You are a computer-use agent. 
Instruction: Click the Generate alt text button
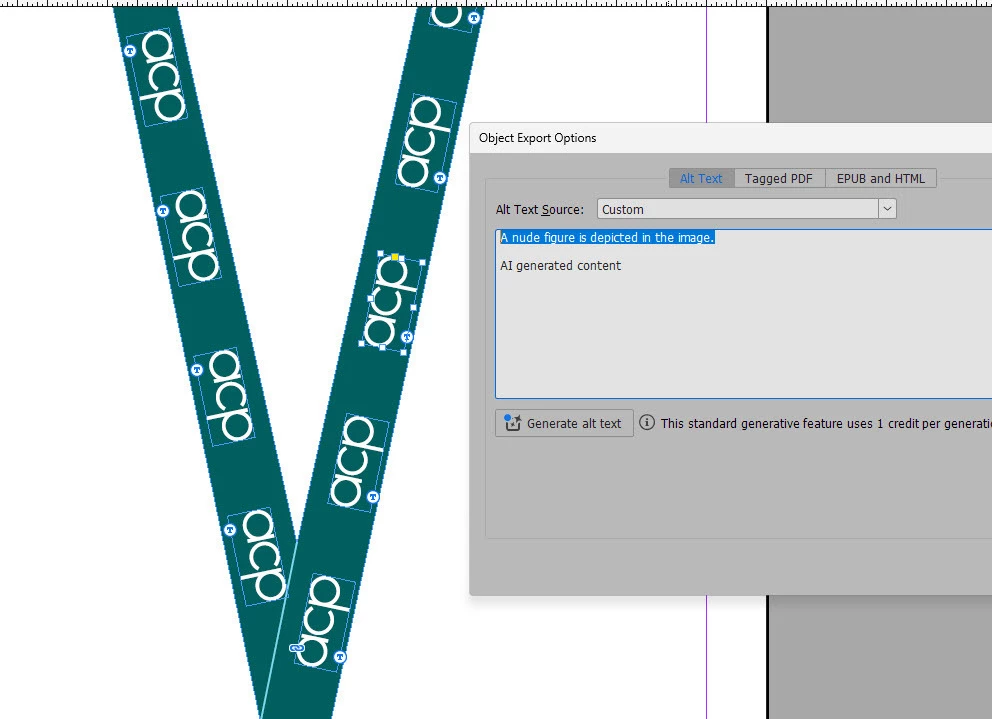[564, 423]
